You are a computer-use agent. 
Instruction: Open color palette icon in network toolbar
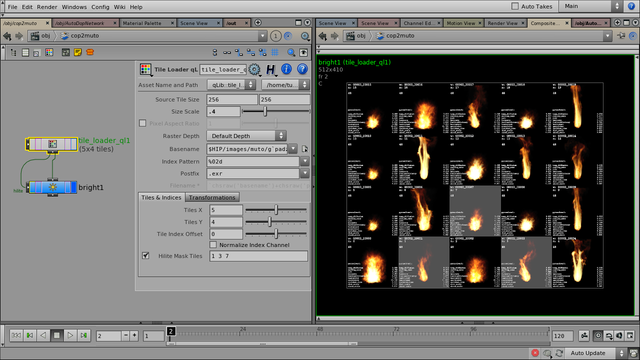(x=49, y=52)
